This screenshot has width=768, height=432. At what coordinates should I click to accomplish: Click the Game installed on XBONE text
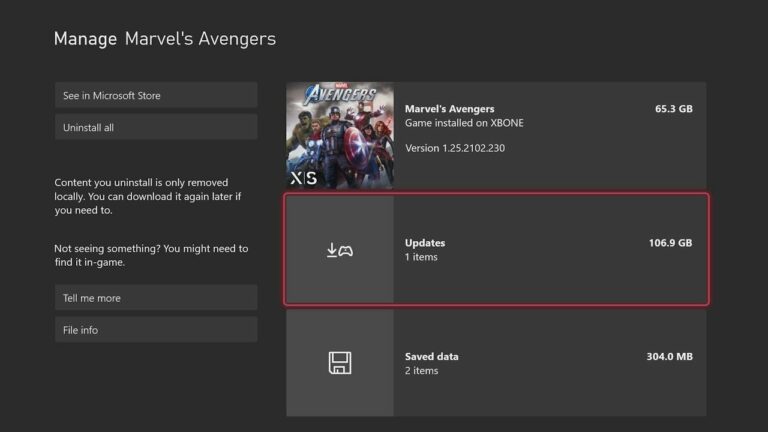click(464, 123)
